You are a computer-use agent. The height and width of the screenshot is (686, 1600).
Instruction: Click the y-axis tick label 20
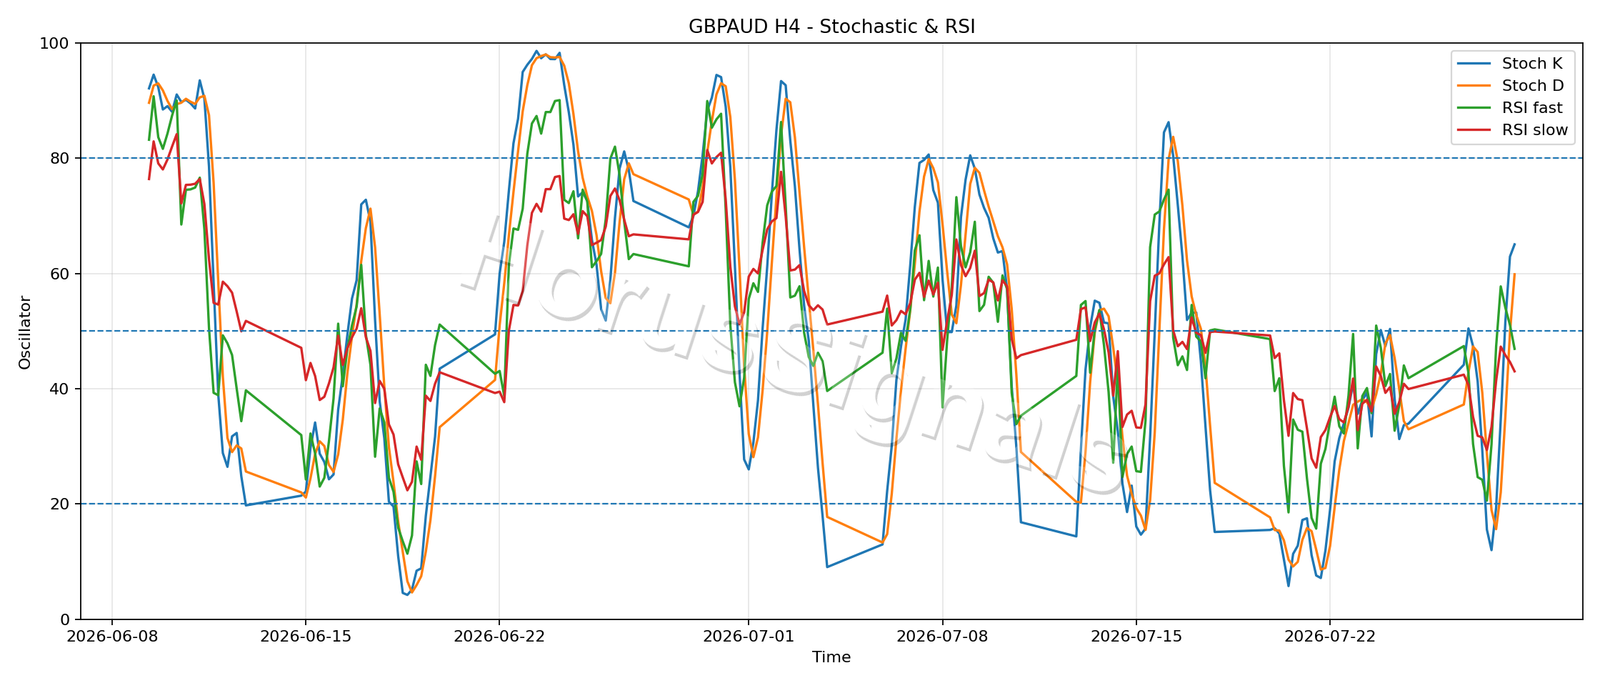pos(60,504)
